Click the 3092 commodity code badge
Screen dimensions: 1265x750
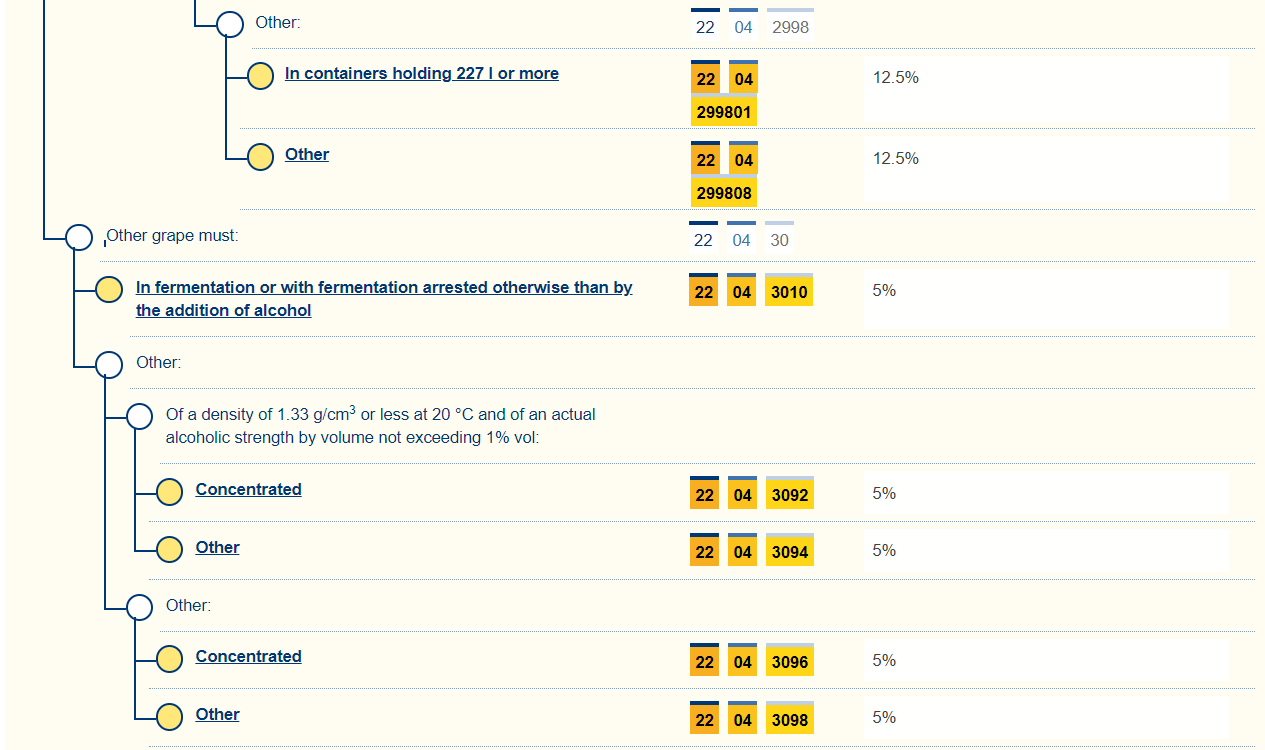[x=790, y=495]
